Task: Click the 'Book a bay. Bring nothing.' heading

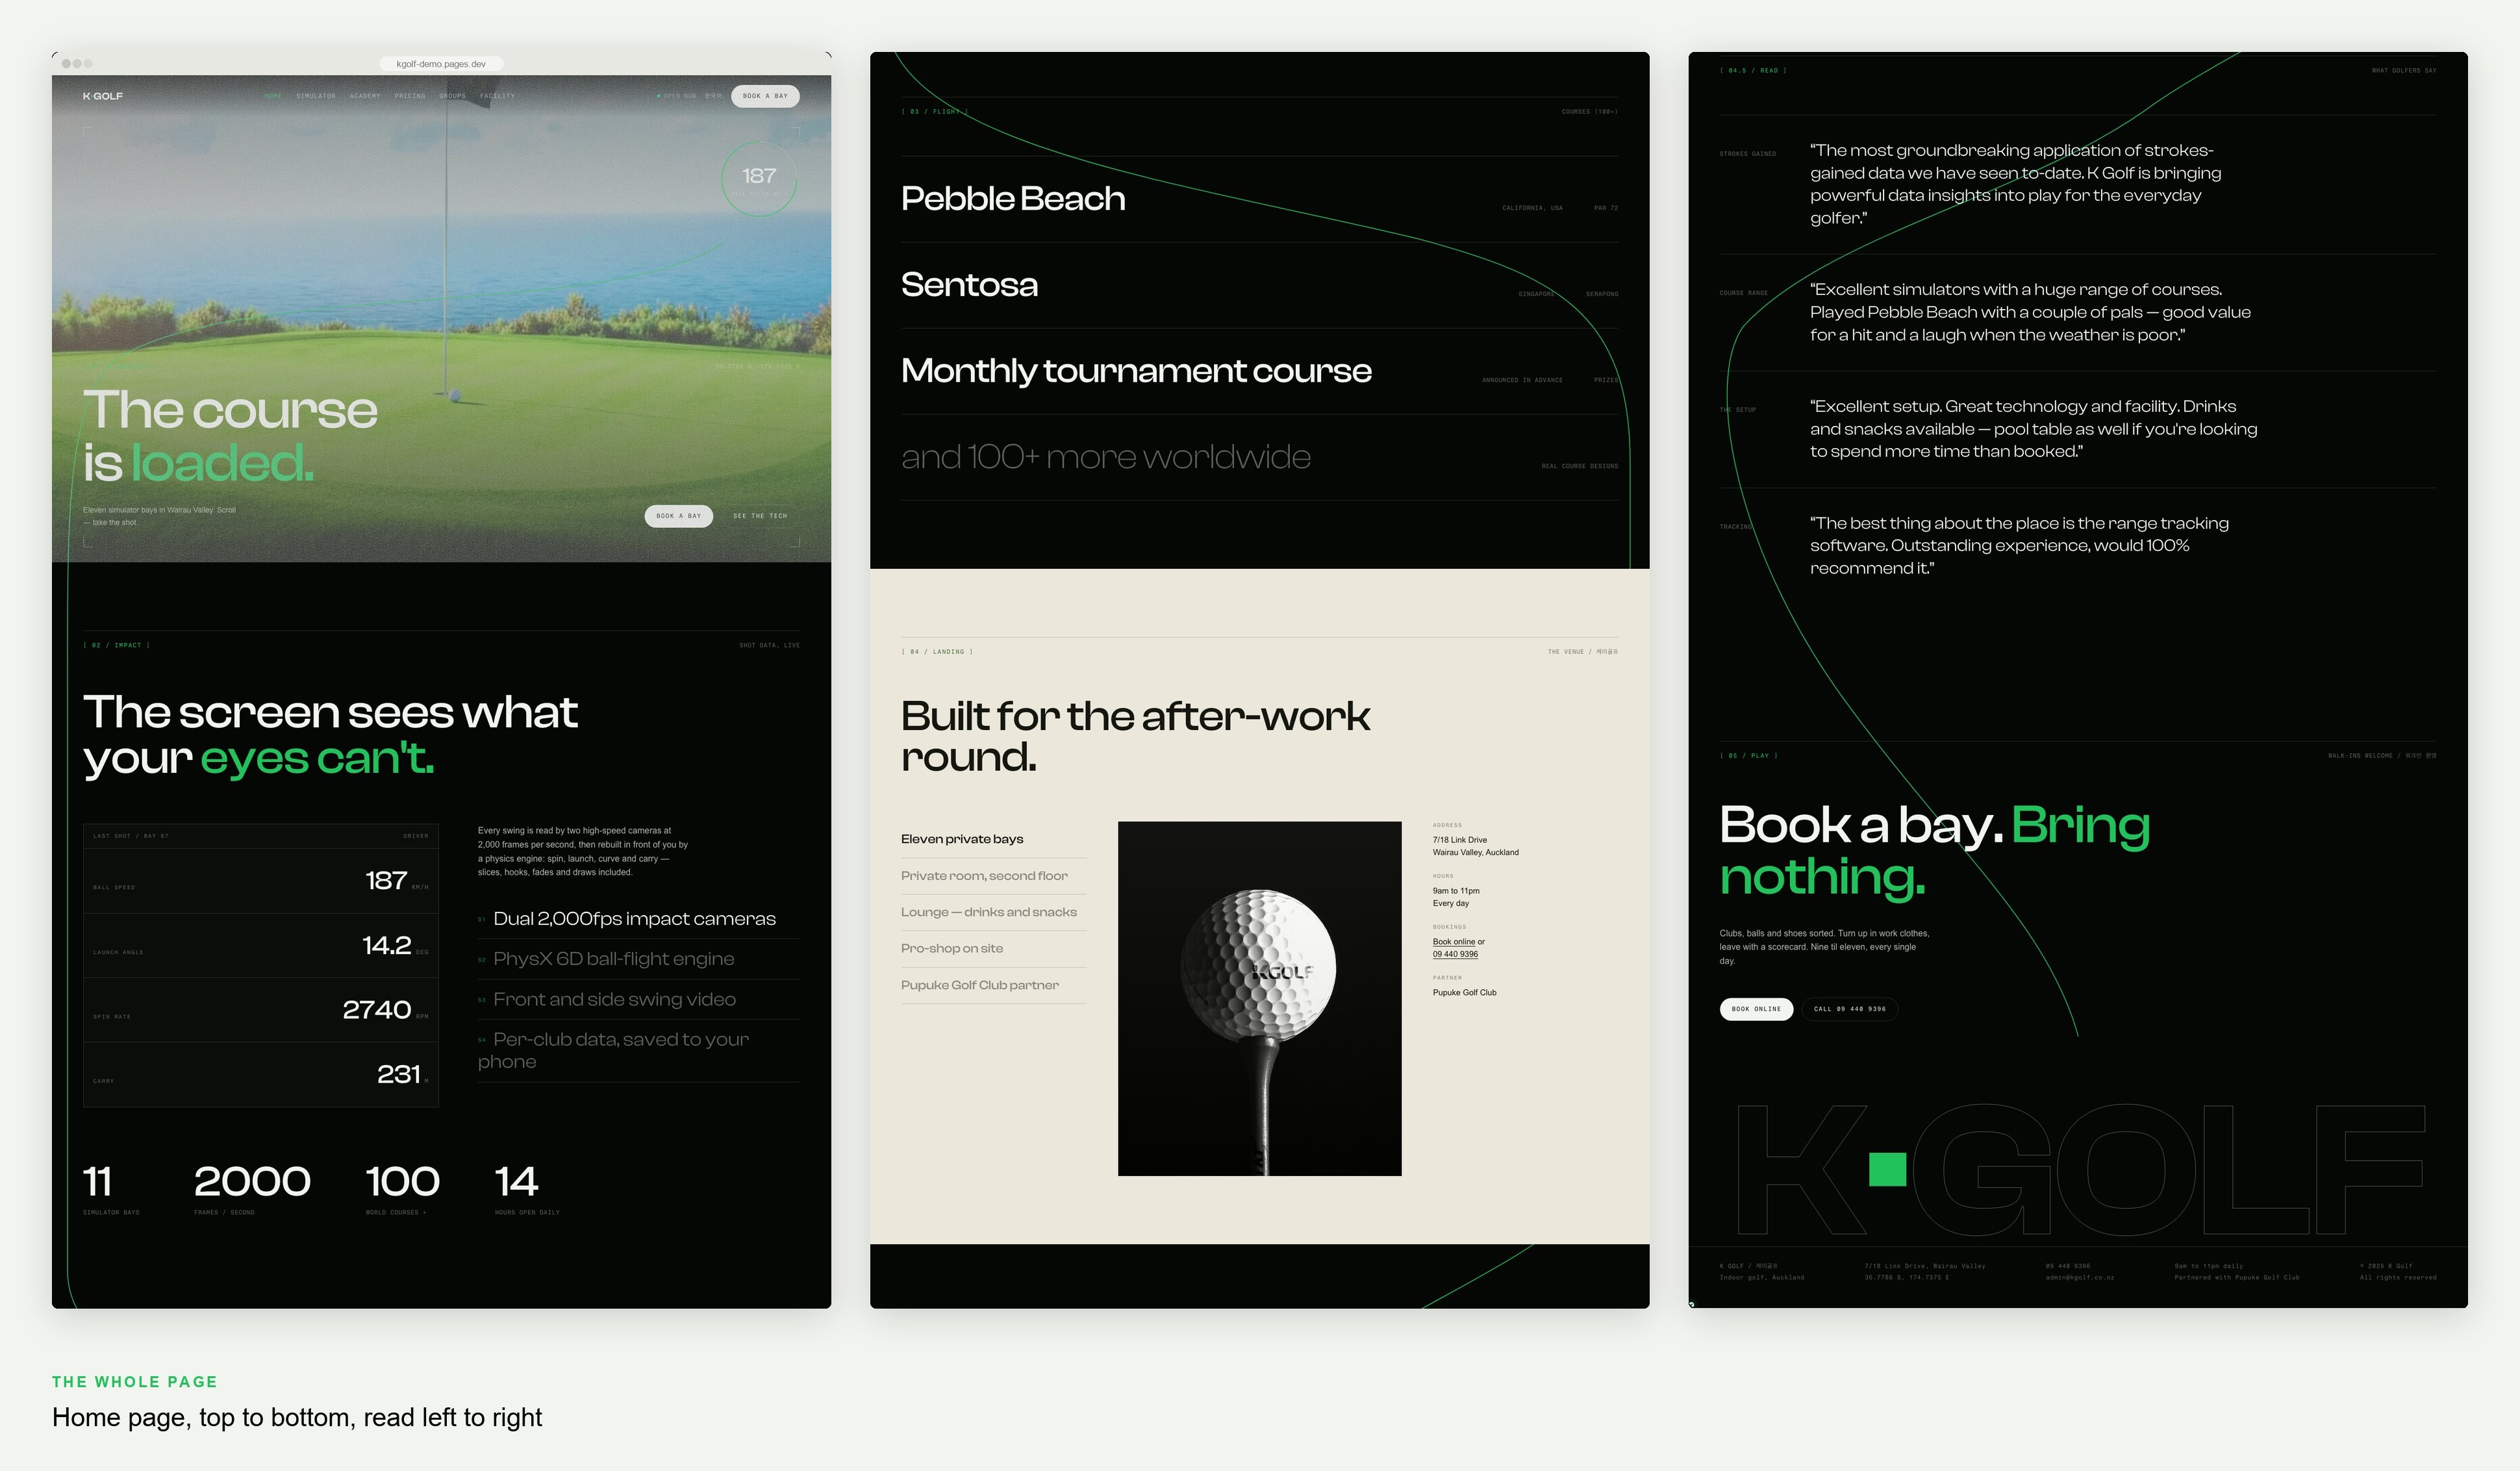Action: click(1934, 851)
